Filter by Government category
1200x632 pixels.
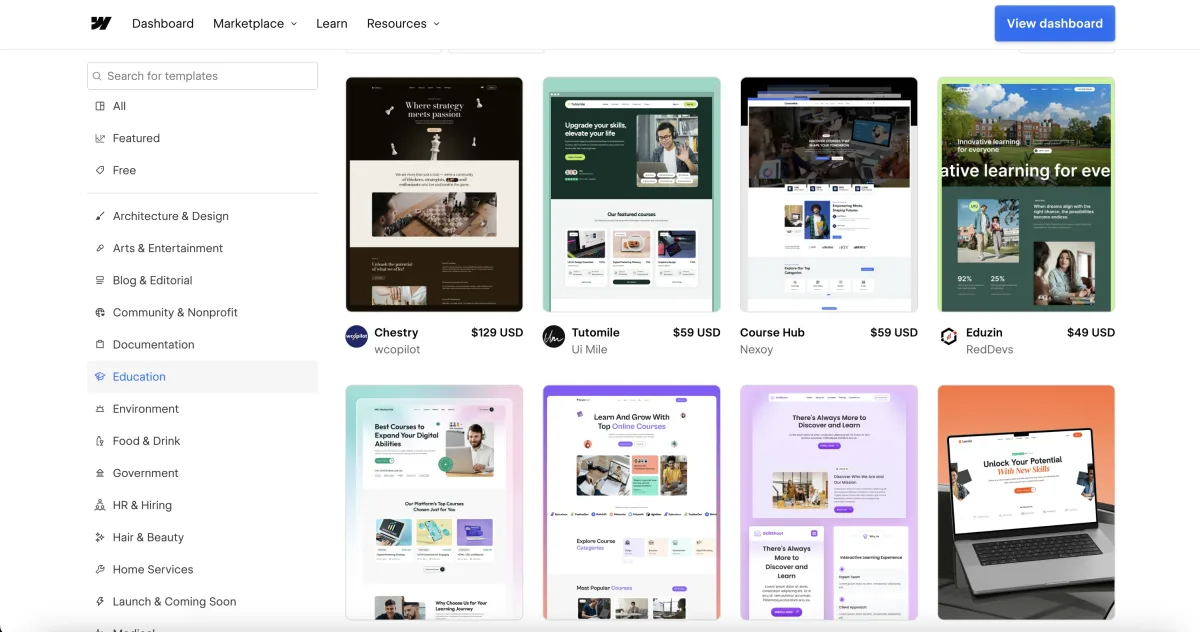coord(145,473)
